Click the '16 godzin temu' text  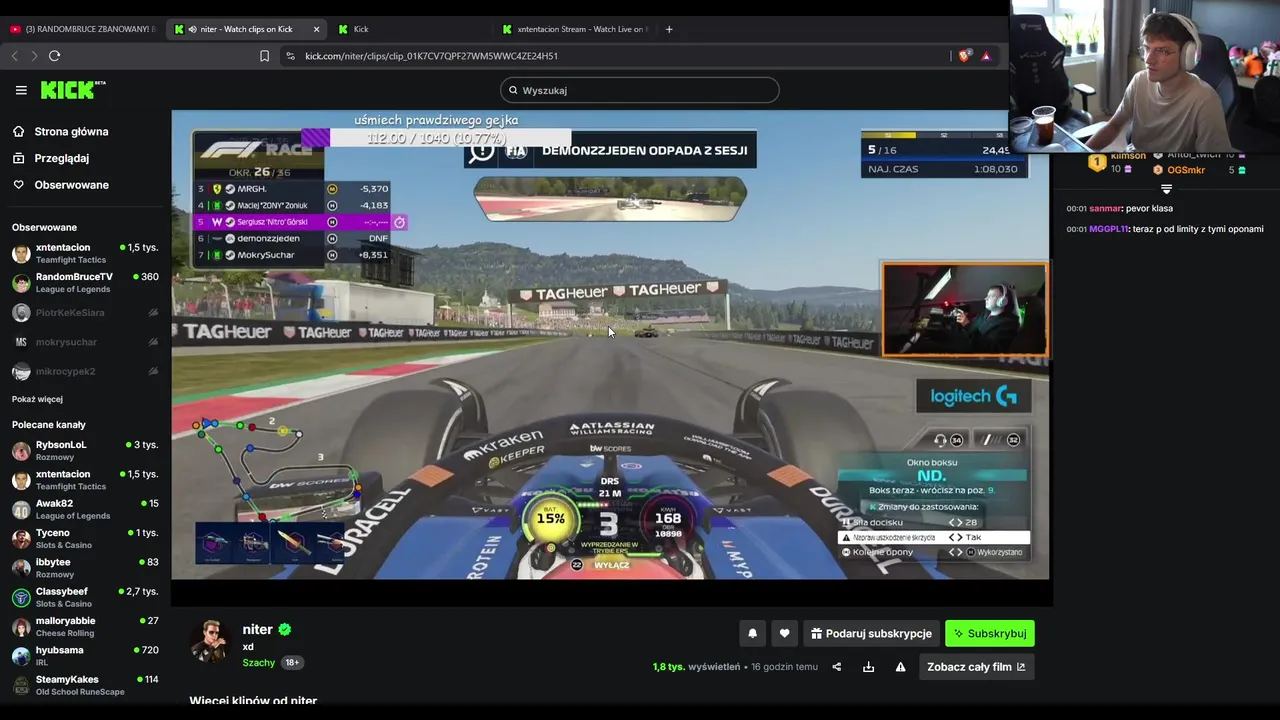[x=784, y=667]
